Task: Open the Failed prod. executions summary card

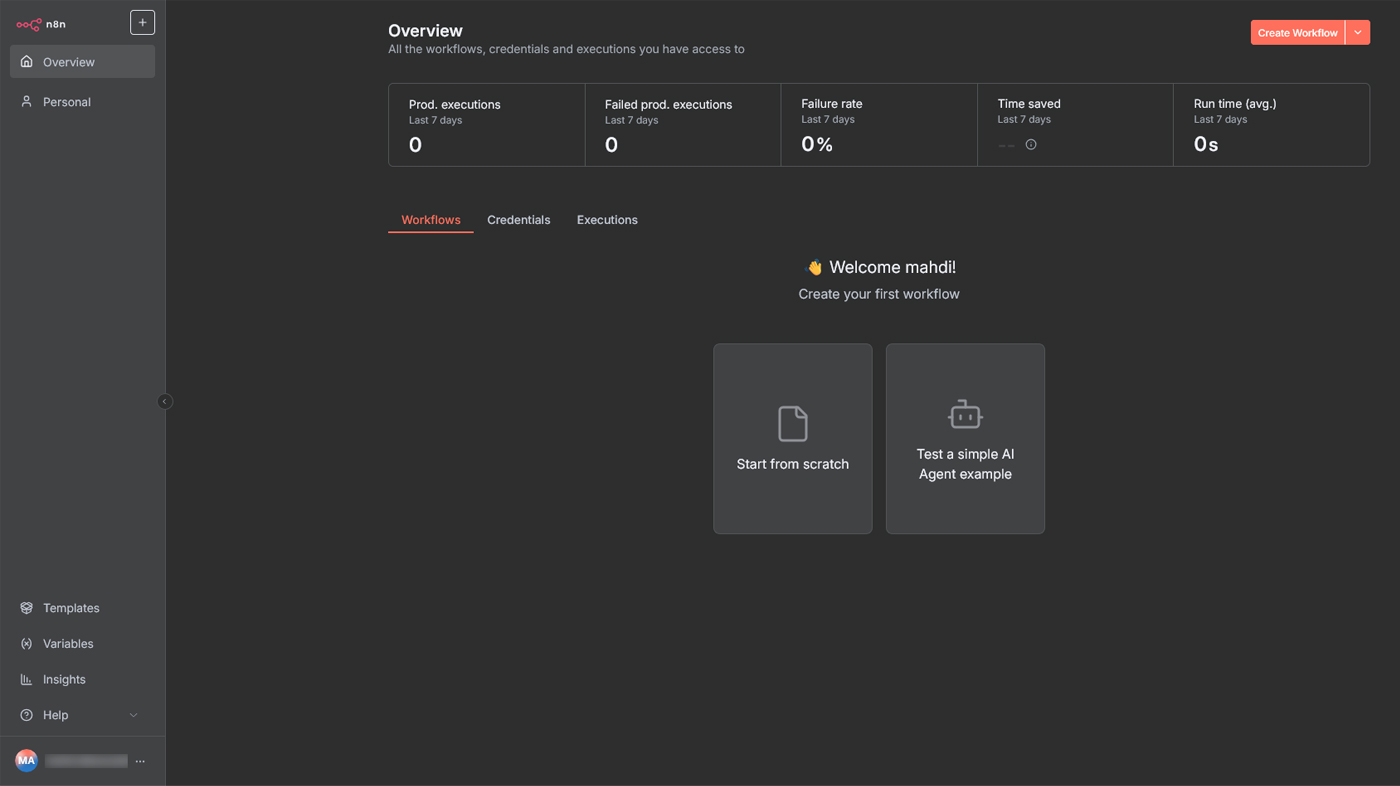Action: click(682, 125)
